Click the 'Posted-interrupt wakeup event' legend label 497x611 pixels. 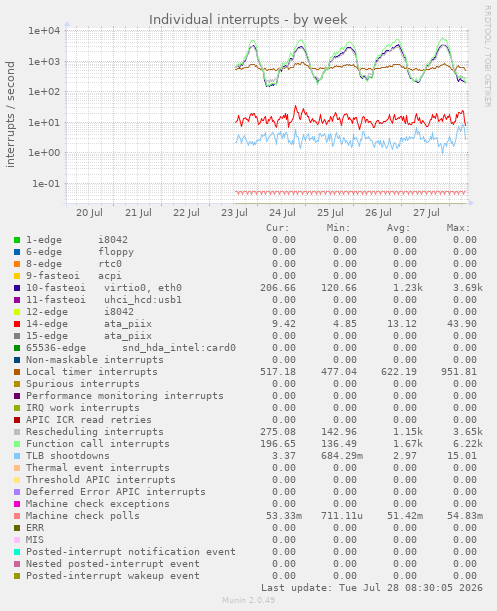tap(113, 576)
